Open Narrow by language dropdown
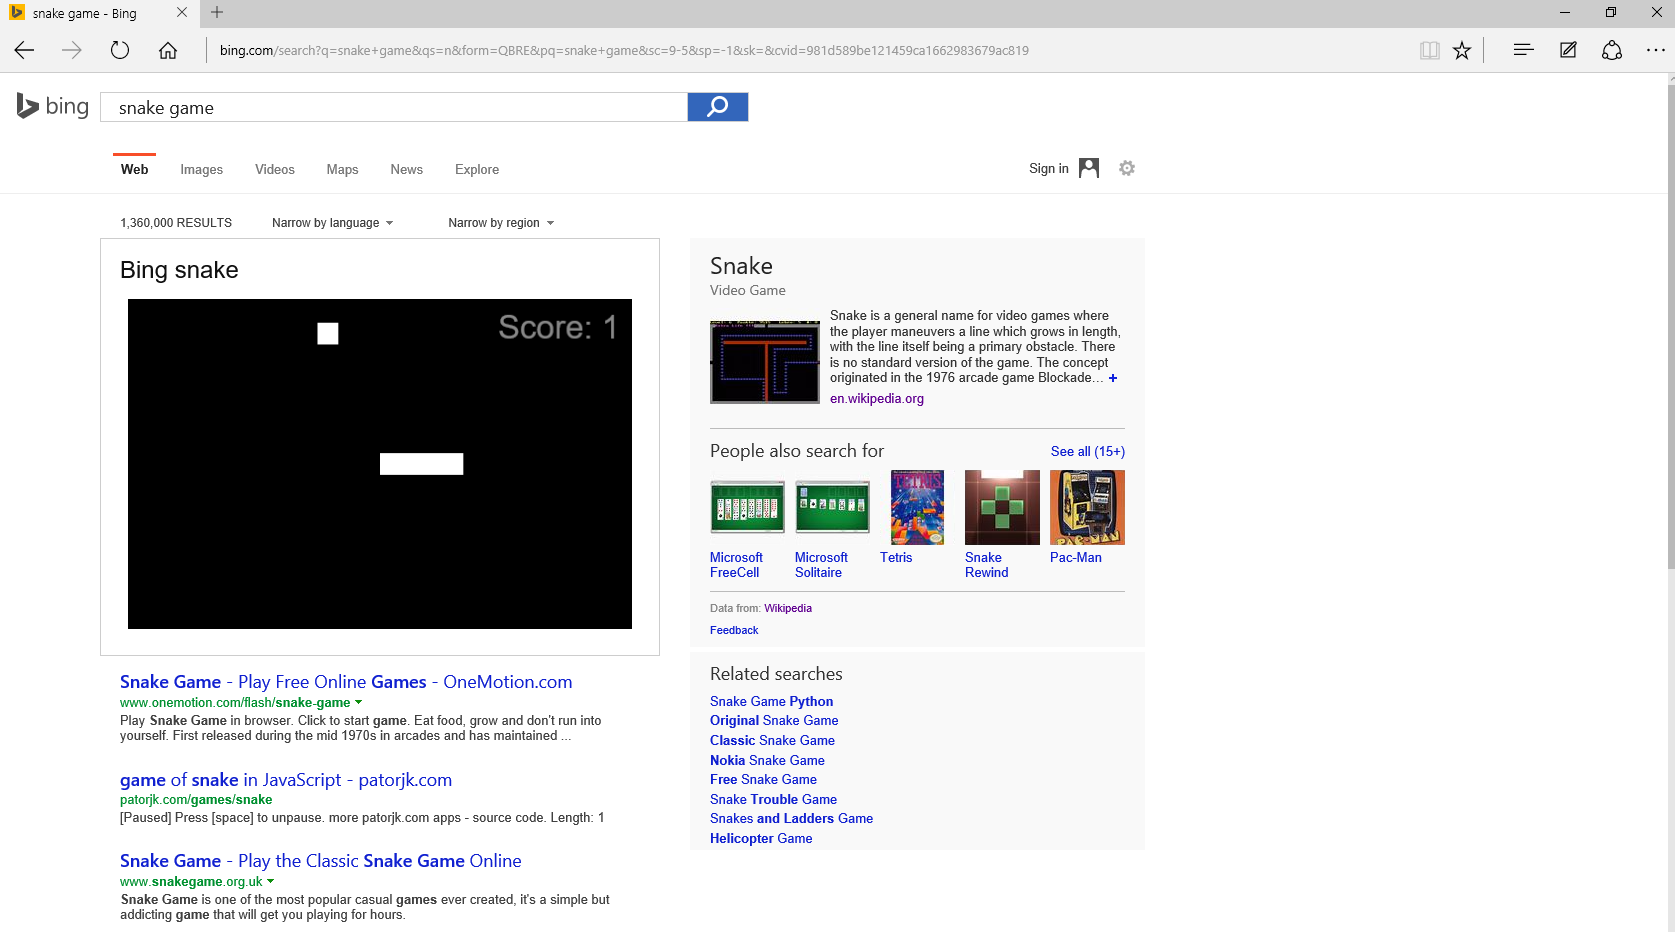 click(x=333, y=223)
